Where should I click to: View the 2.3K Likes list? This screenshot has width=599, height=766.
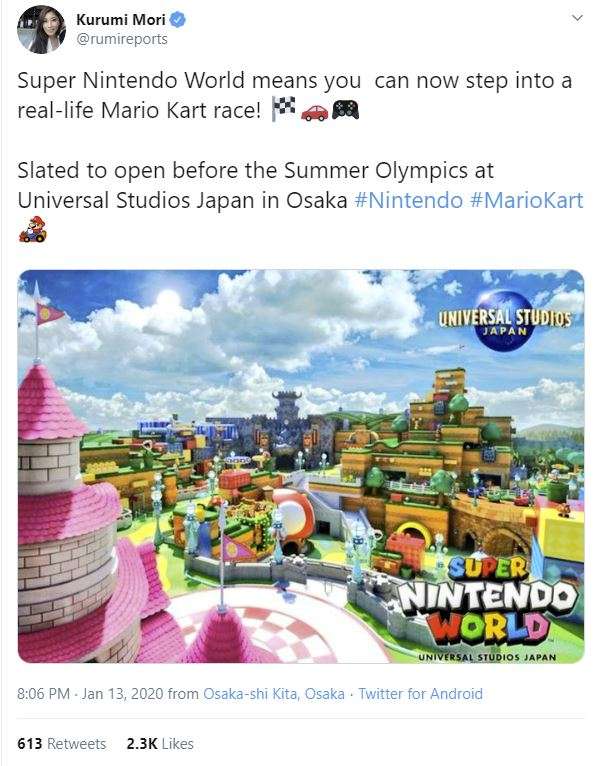[160, 744]
